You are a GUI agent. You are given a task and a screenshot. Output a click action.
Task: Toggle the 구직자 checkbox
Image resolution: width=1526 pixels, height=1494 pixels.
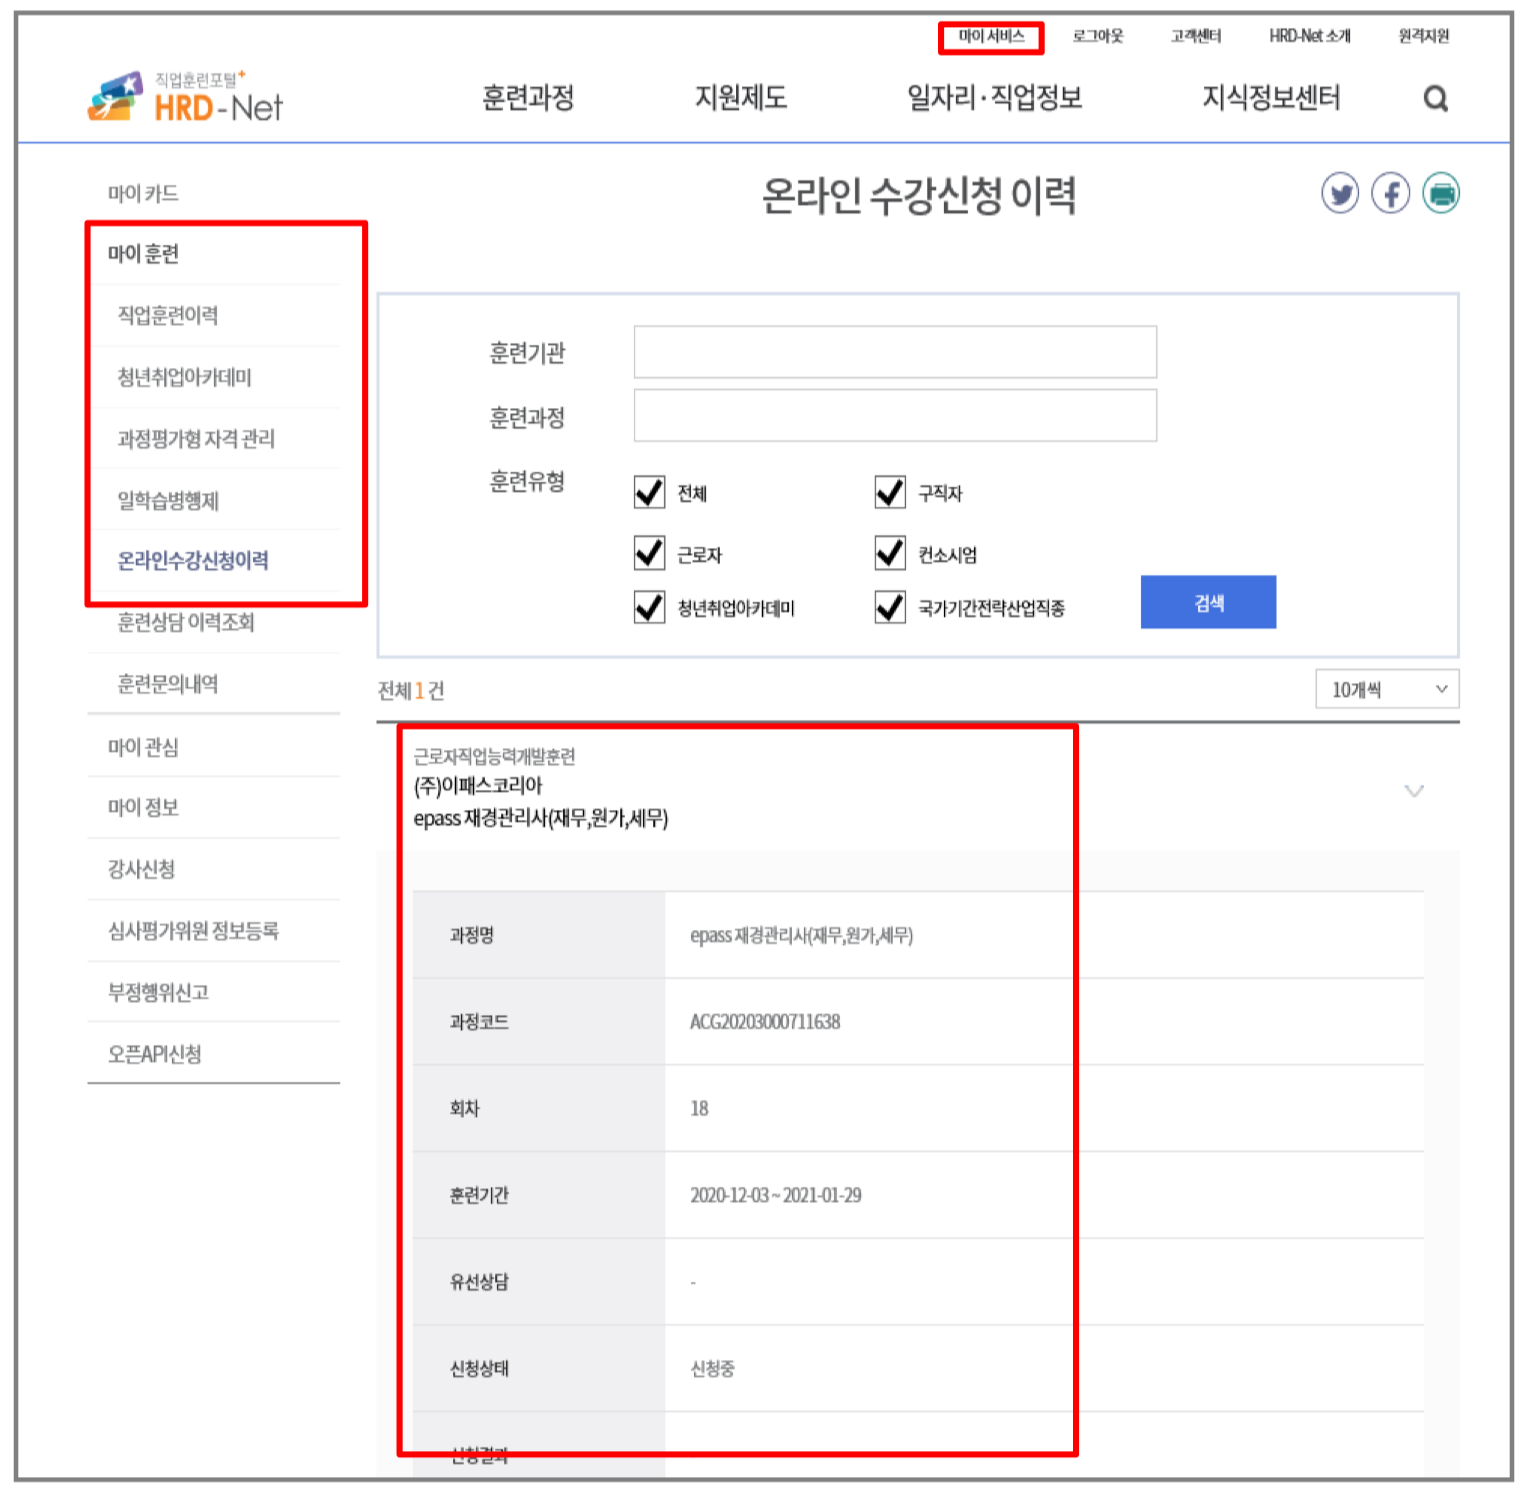pos(890,492)
